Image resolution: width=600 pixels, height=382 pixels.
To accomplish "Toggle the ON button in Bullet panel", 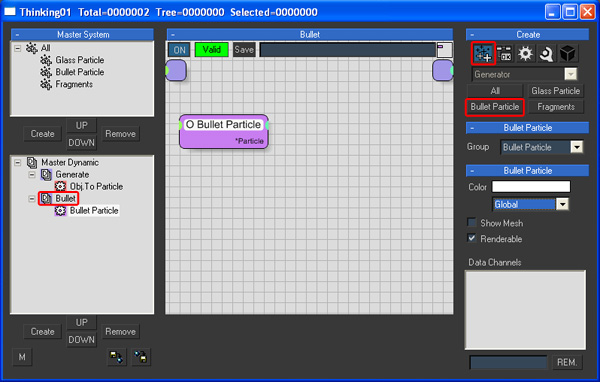I will (x=179, y=50).
